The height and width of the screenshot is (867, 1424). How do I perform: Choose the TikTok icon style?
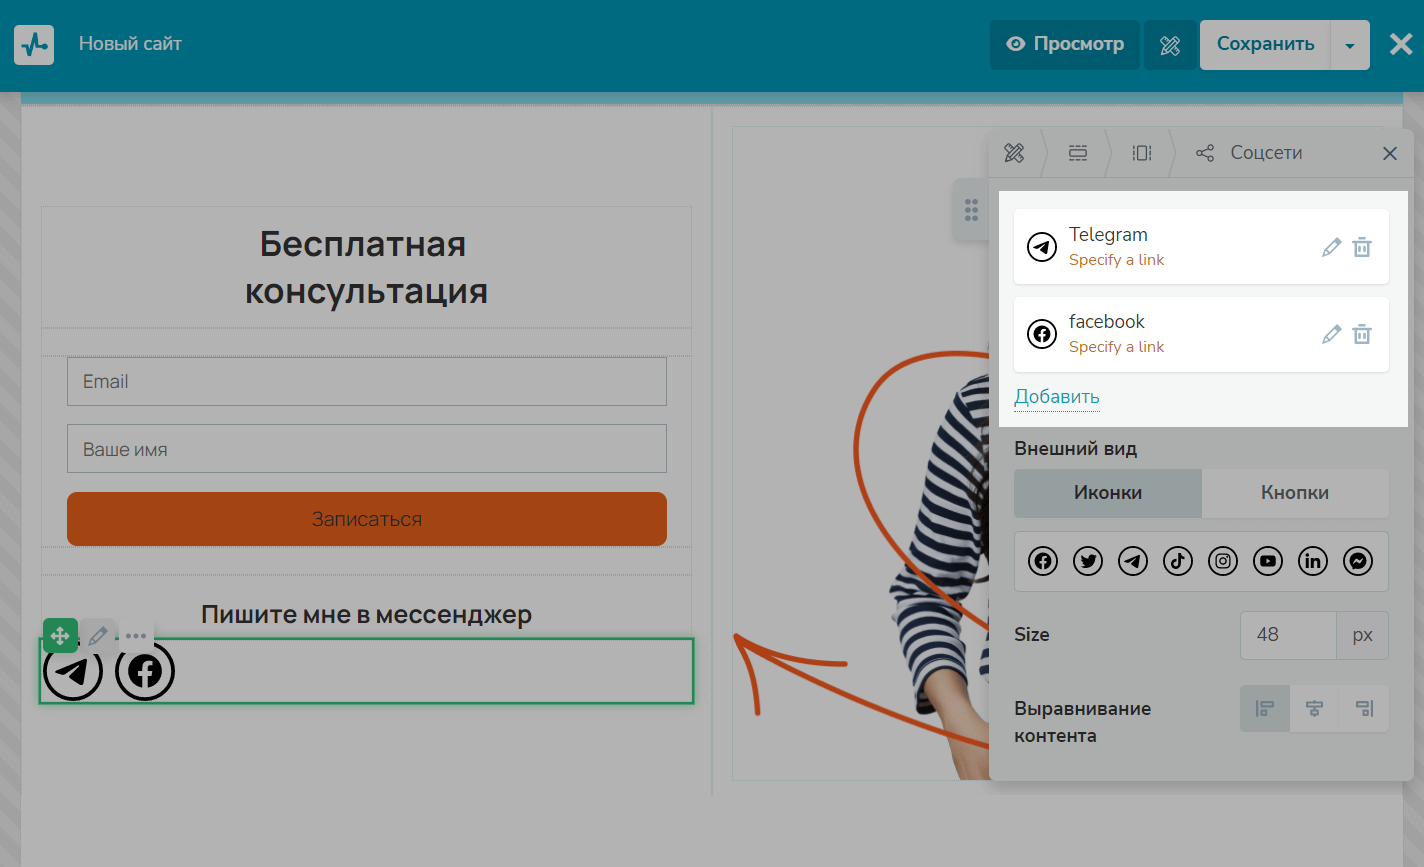click(x=1178, y=561)
